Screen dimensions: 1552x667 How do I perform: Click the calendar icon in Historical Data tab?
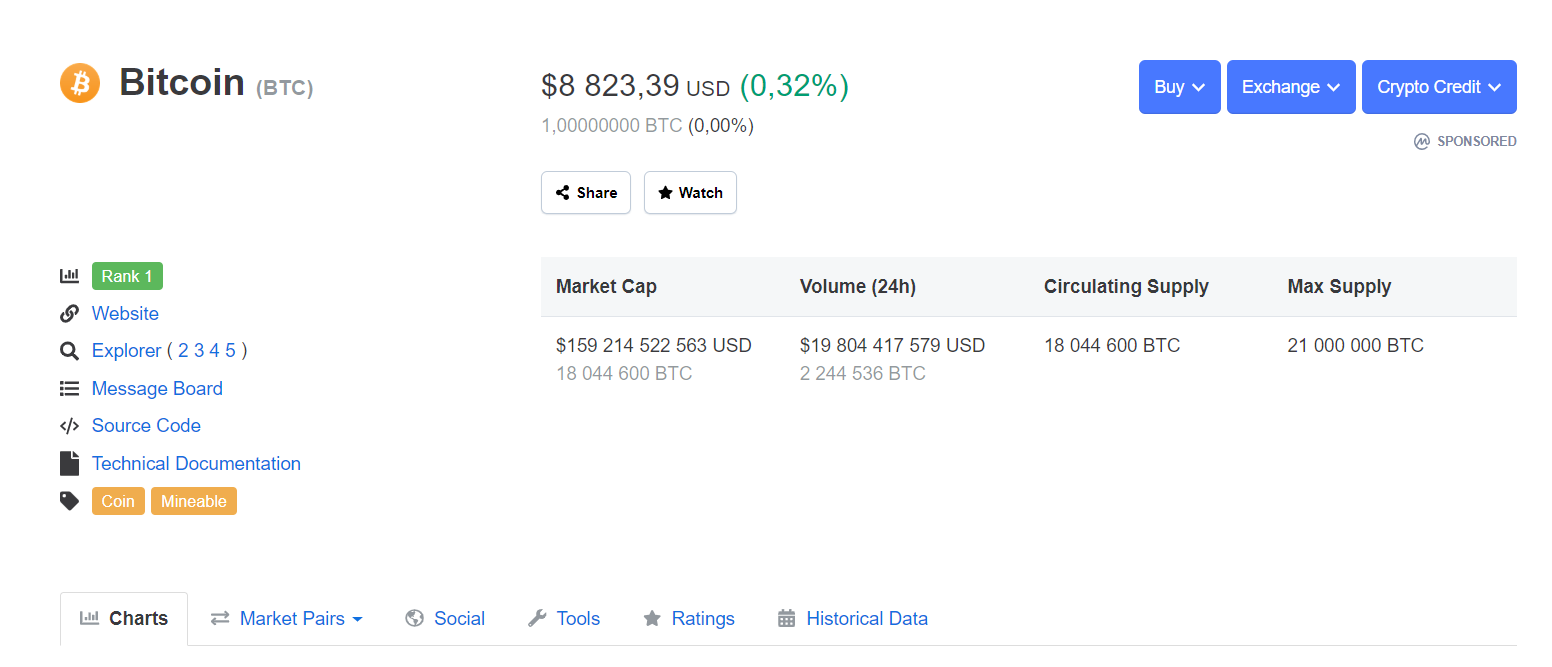point(787,618)
